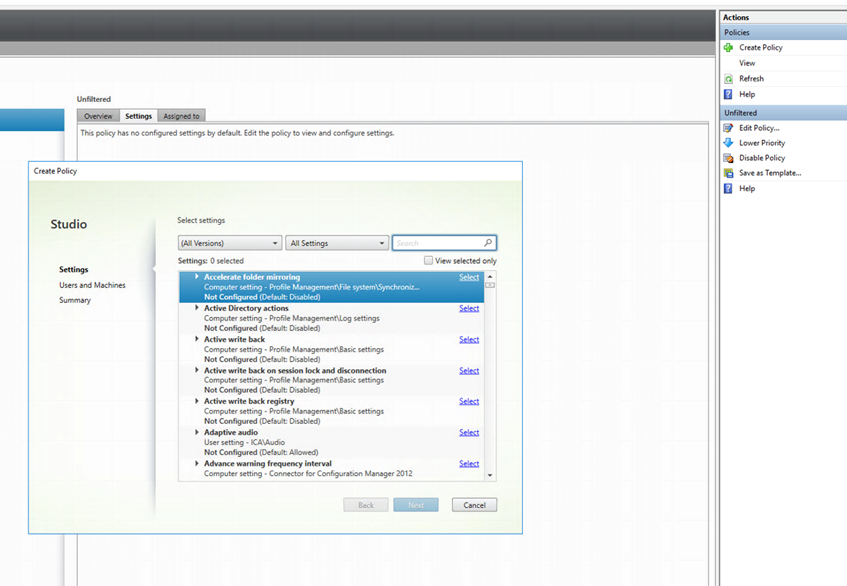Click Create Policy in Actions pane
Viewport: 847px width, 586px height.
[x=761, y=48]
